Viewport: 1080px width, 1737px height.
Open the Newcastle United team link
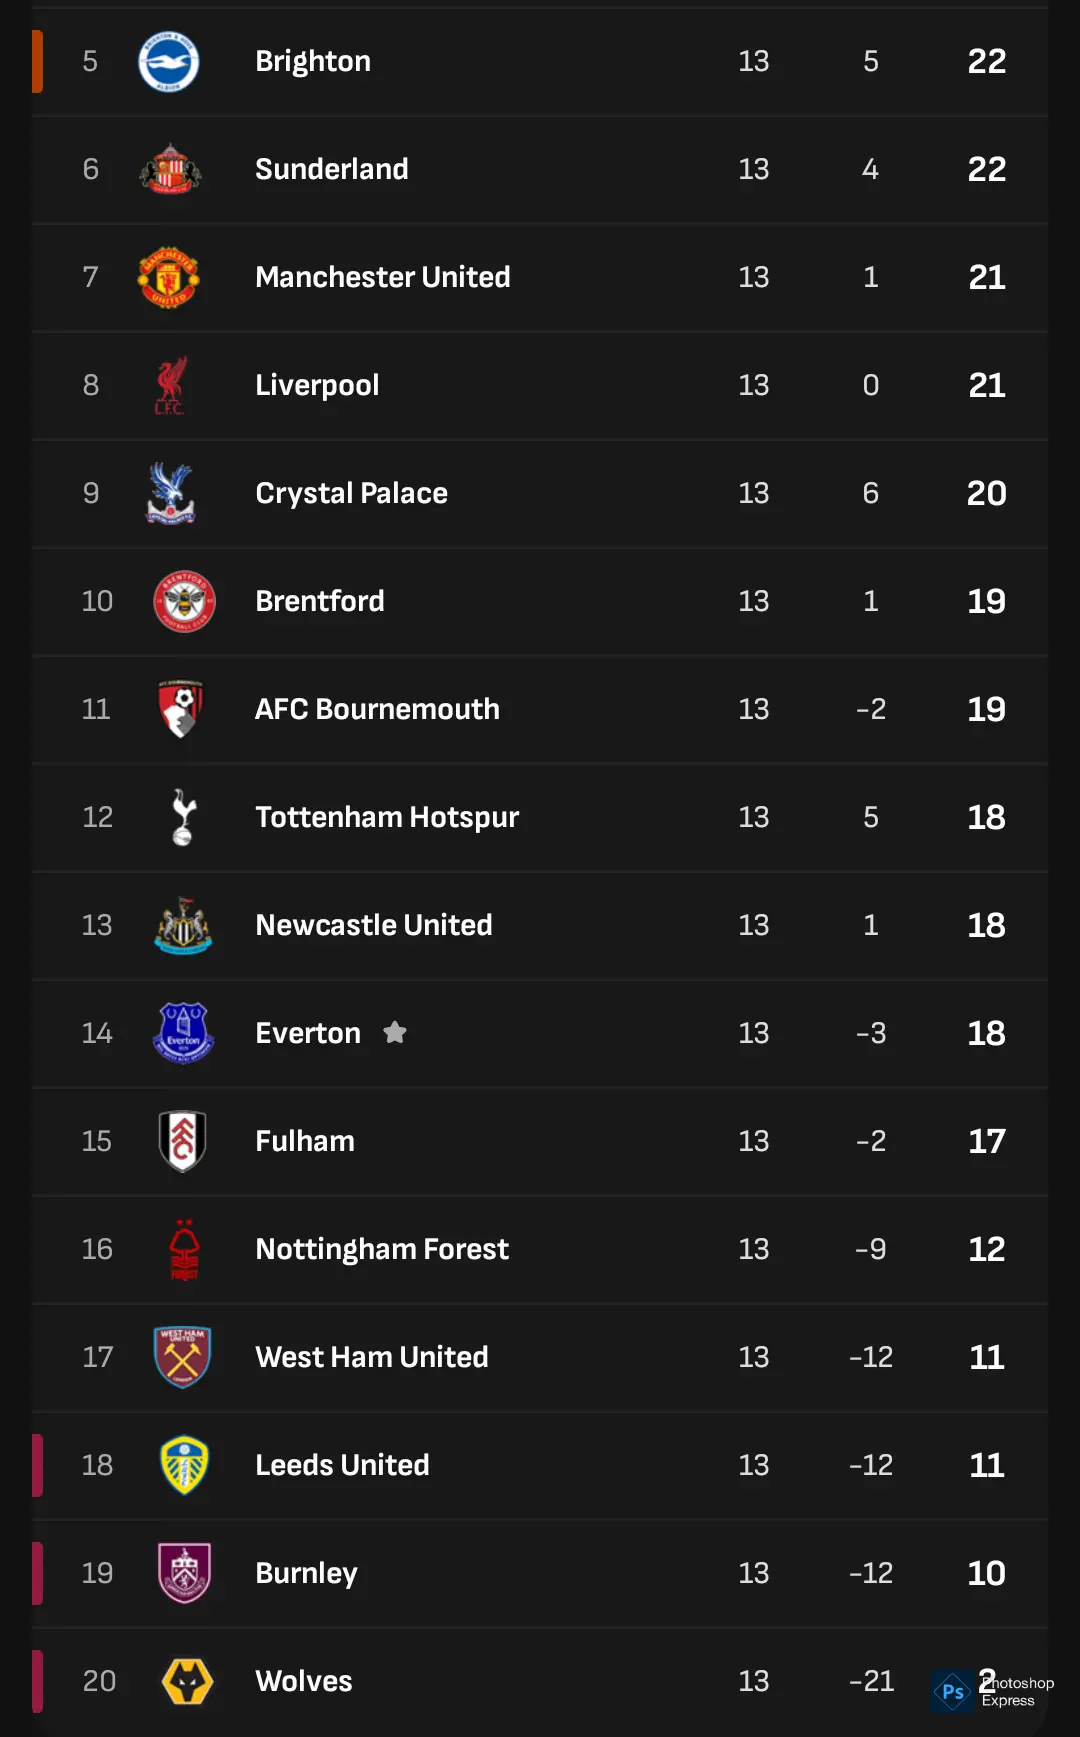(373, 925)
